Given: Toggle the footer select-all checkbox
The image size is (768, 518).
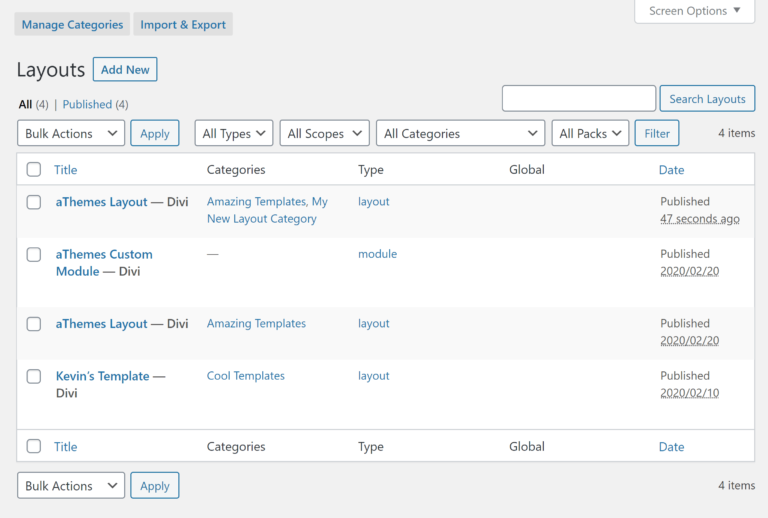Looking at the screenshot, I should pyautogui.click(x=34, y=447).
